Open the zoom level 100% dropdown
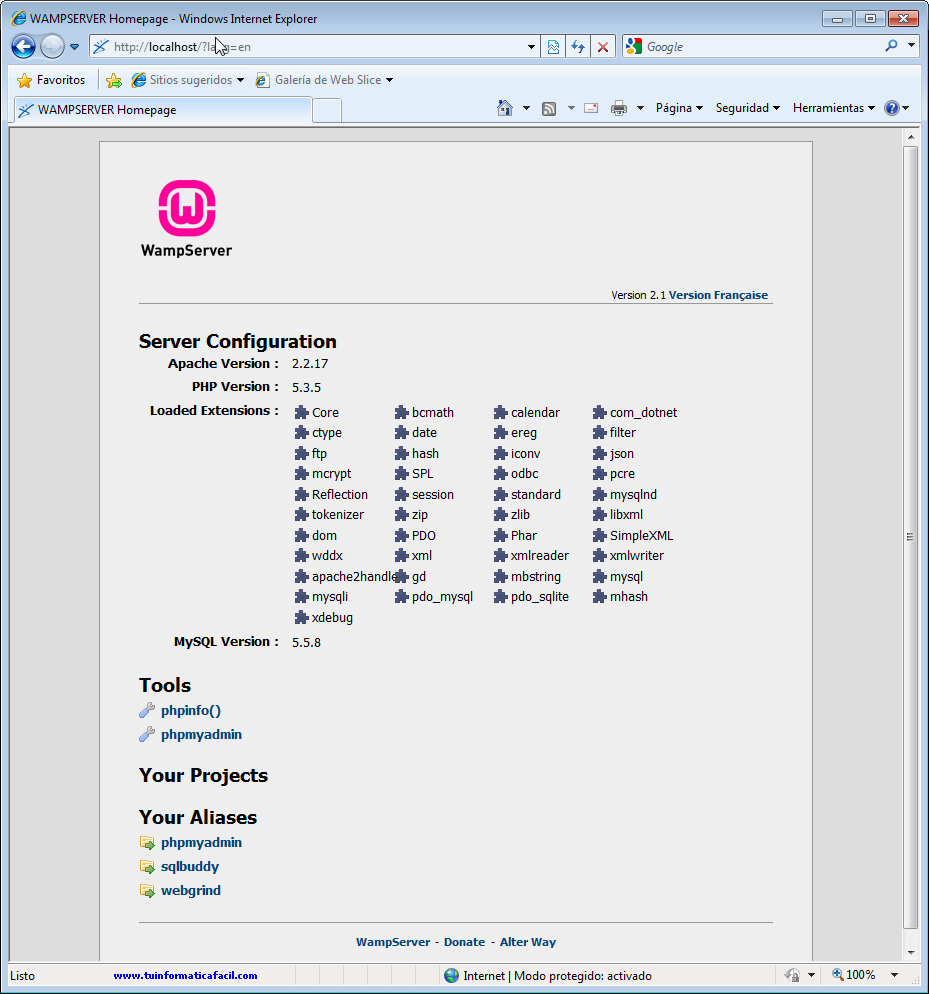The height and width of the screenshot is (994, 929). pos(894,975)
